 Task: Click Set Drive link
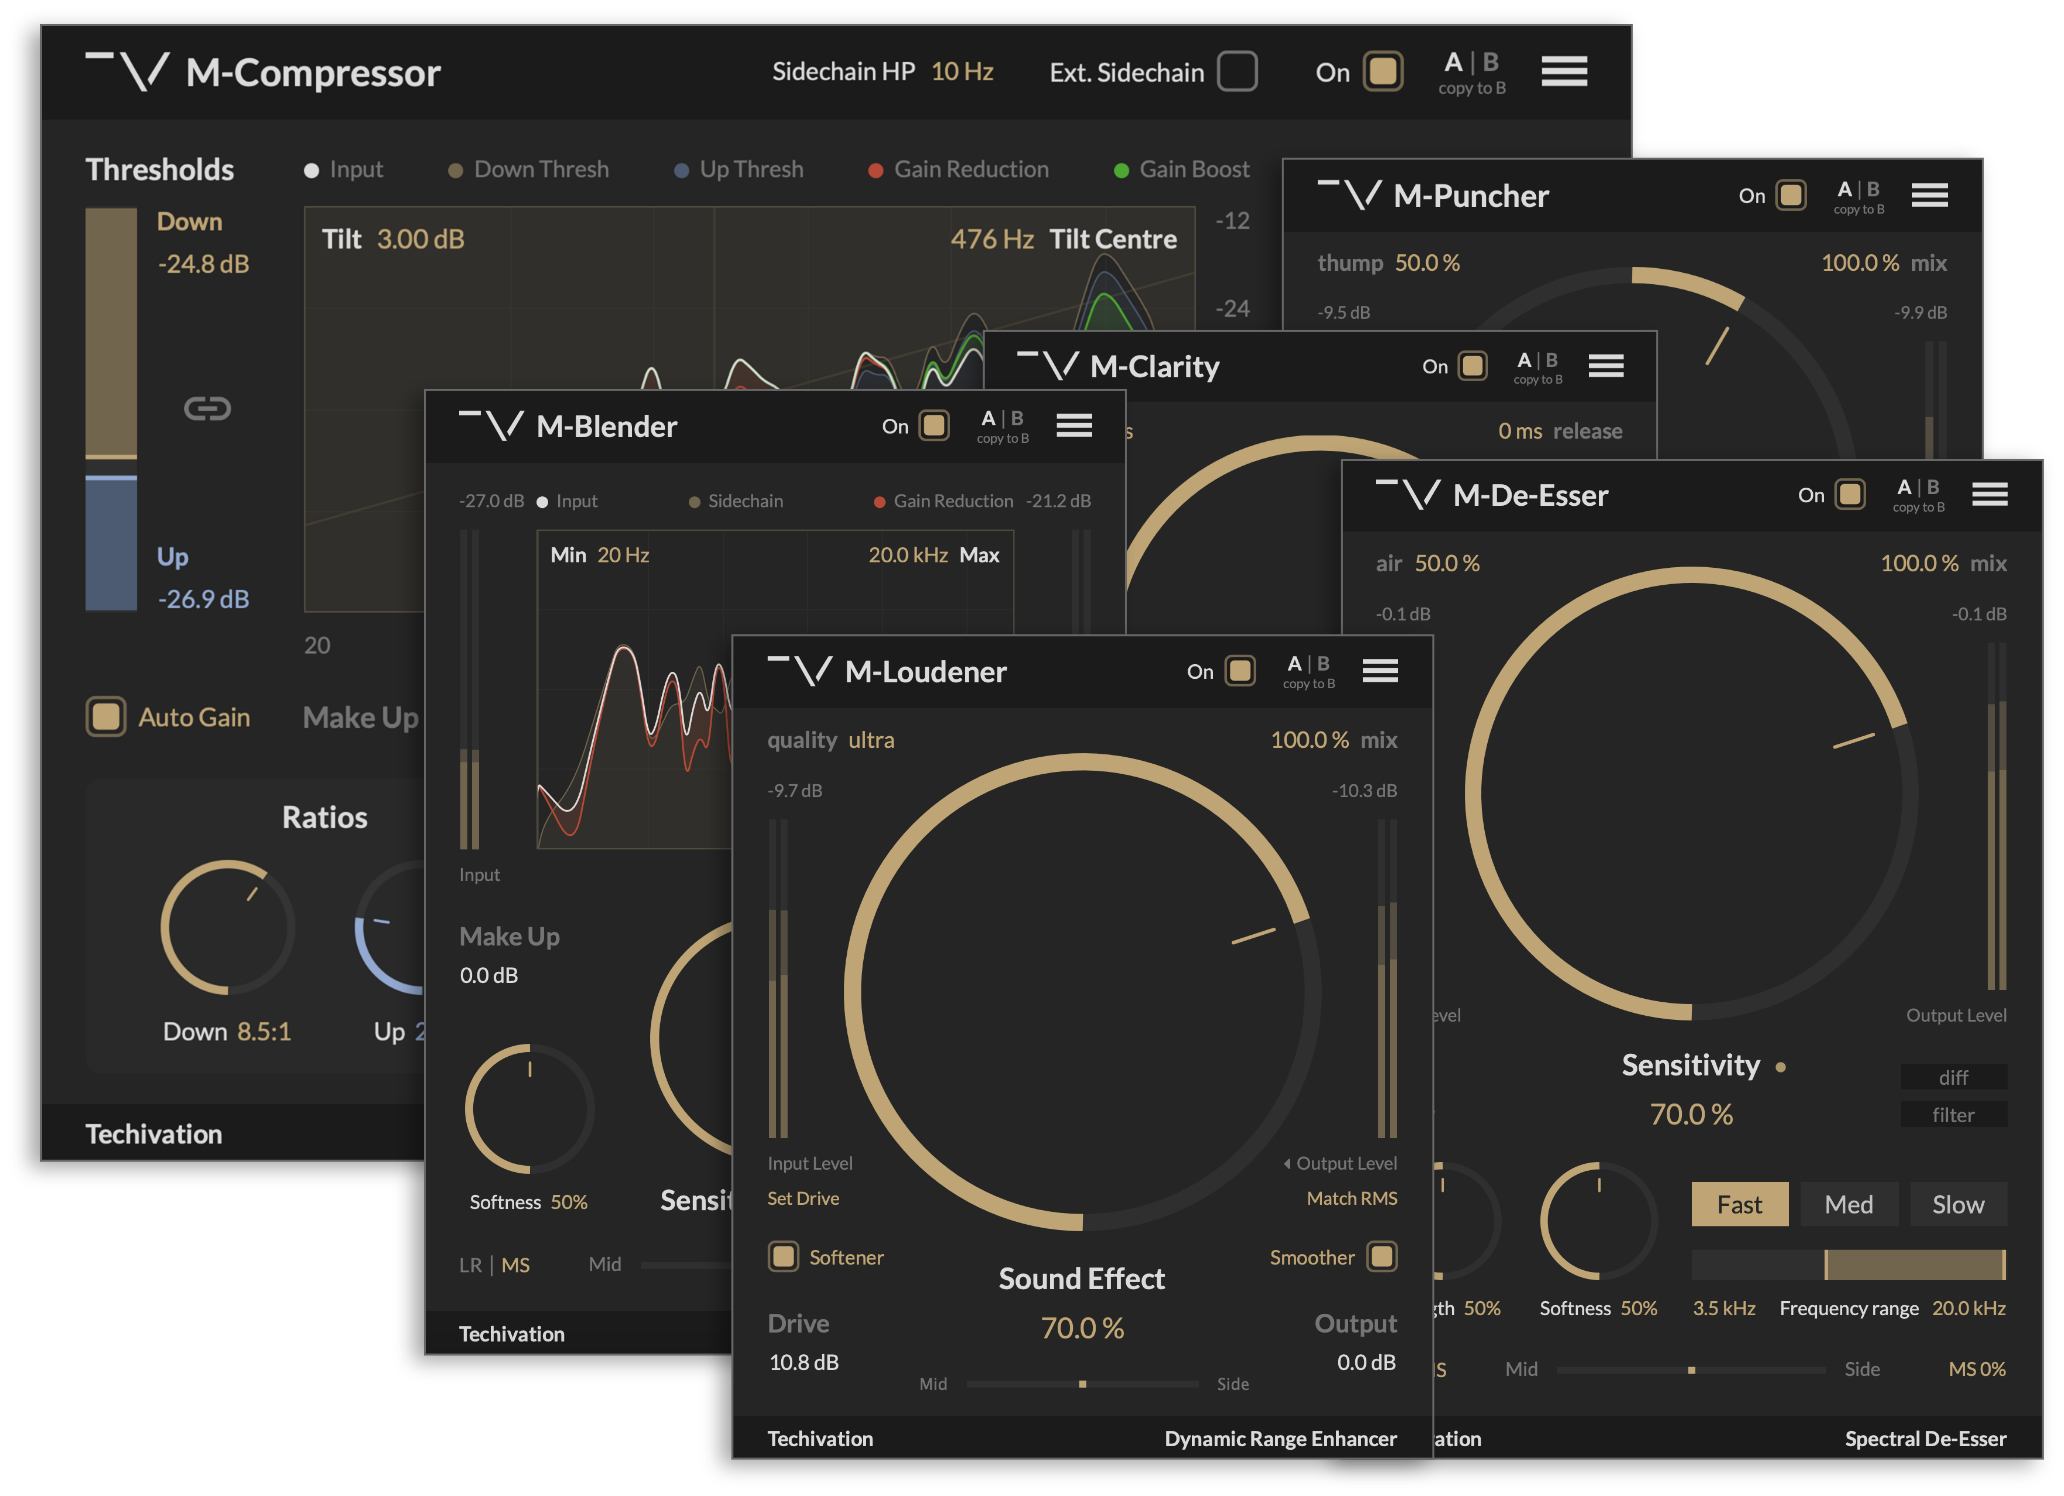tap(803, 1198)
